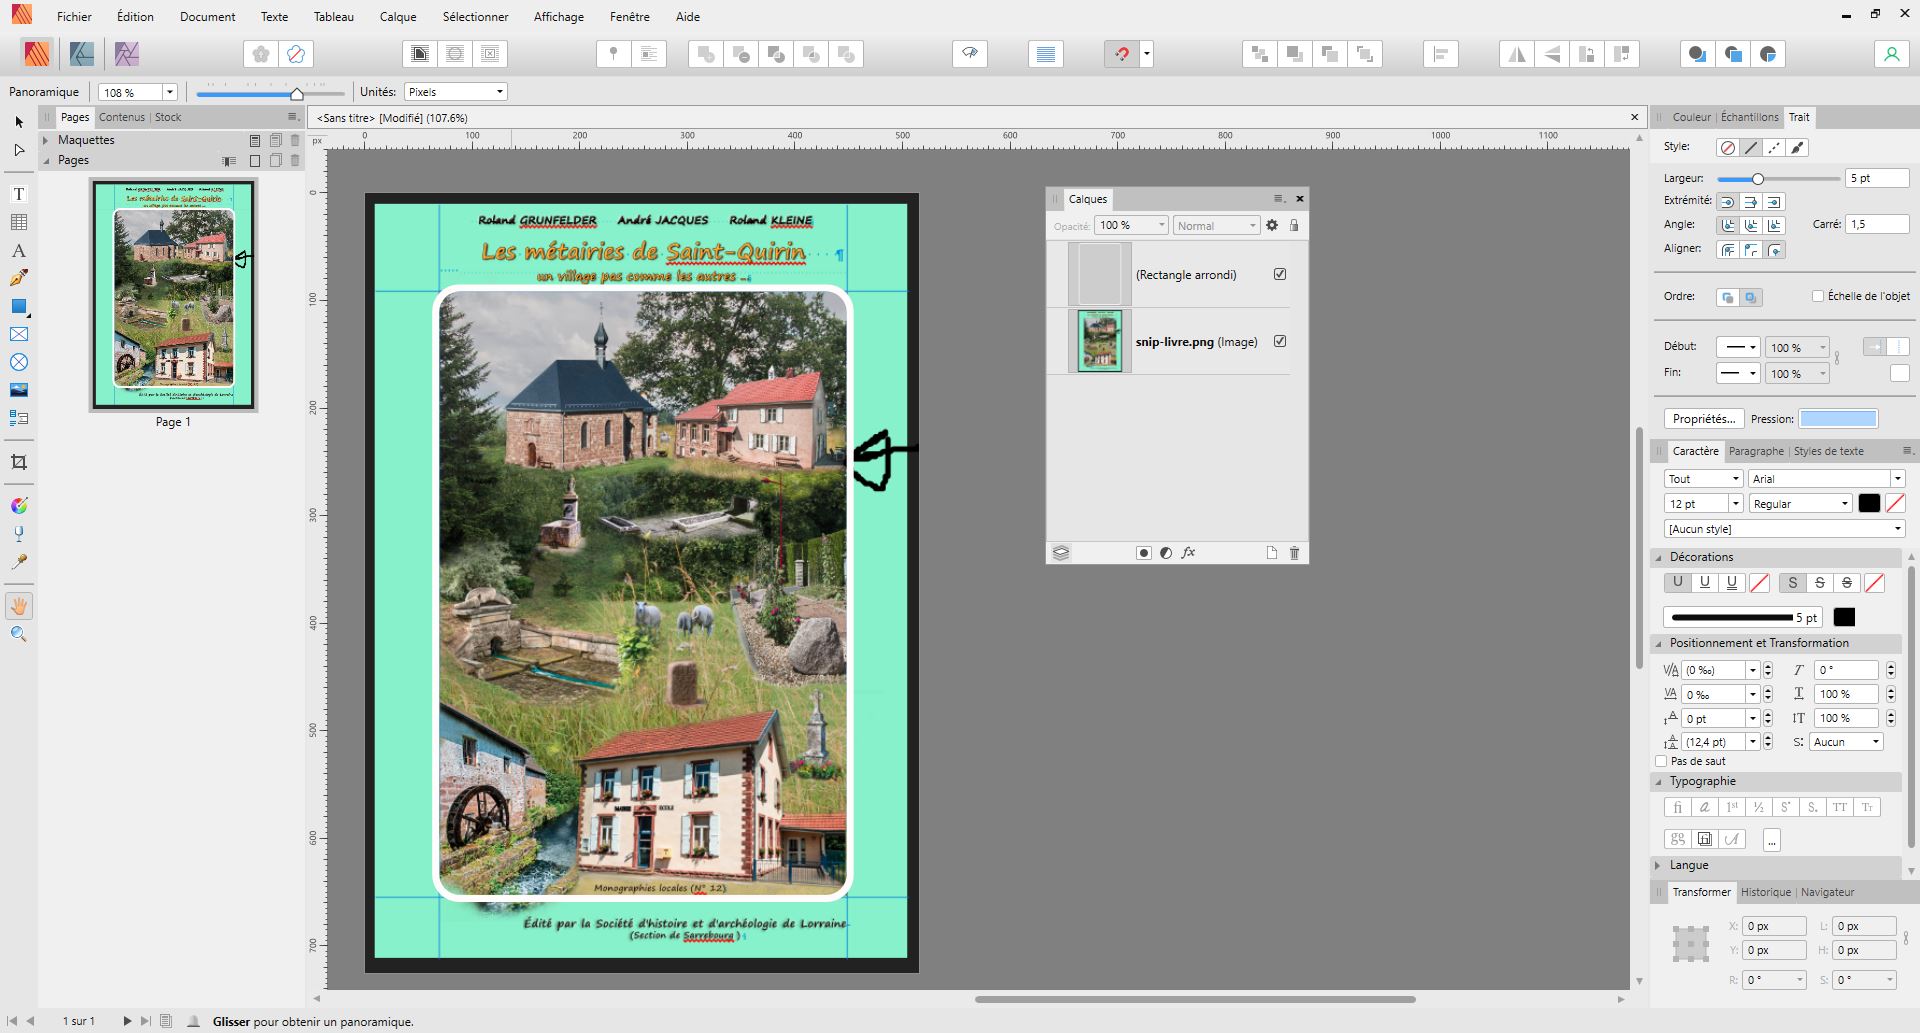Add a mask layer in Calques panel
The width and height of the screenshot is (1920, 1033).
click(x=1144, y=553)
